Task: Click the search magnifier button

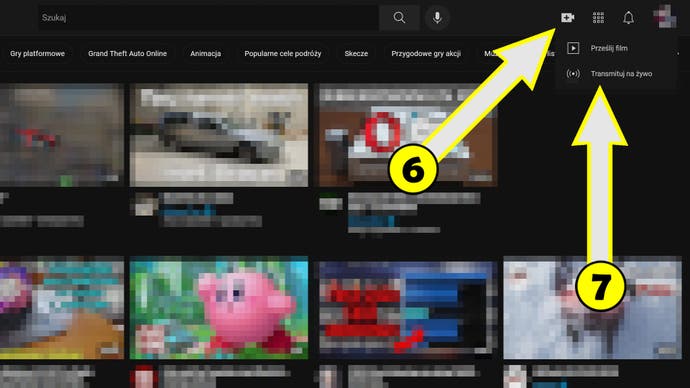Action: click(x=399, y=18)
